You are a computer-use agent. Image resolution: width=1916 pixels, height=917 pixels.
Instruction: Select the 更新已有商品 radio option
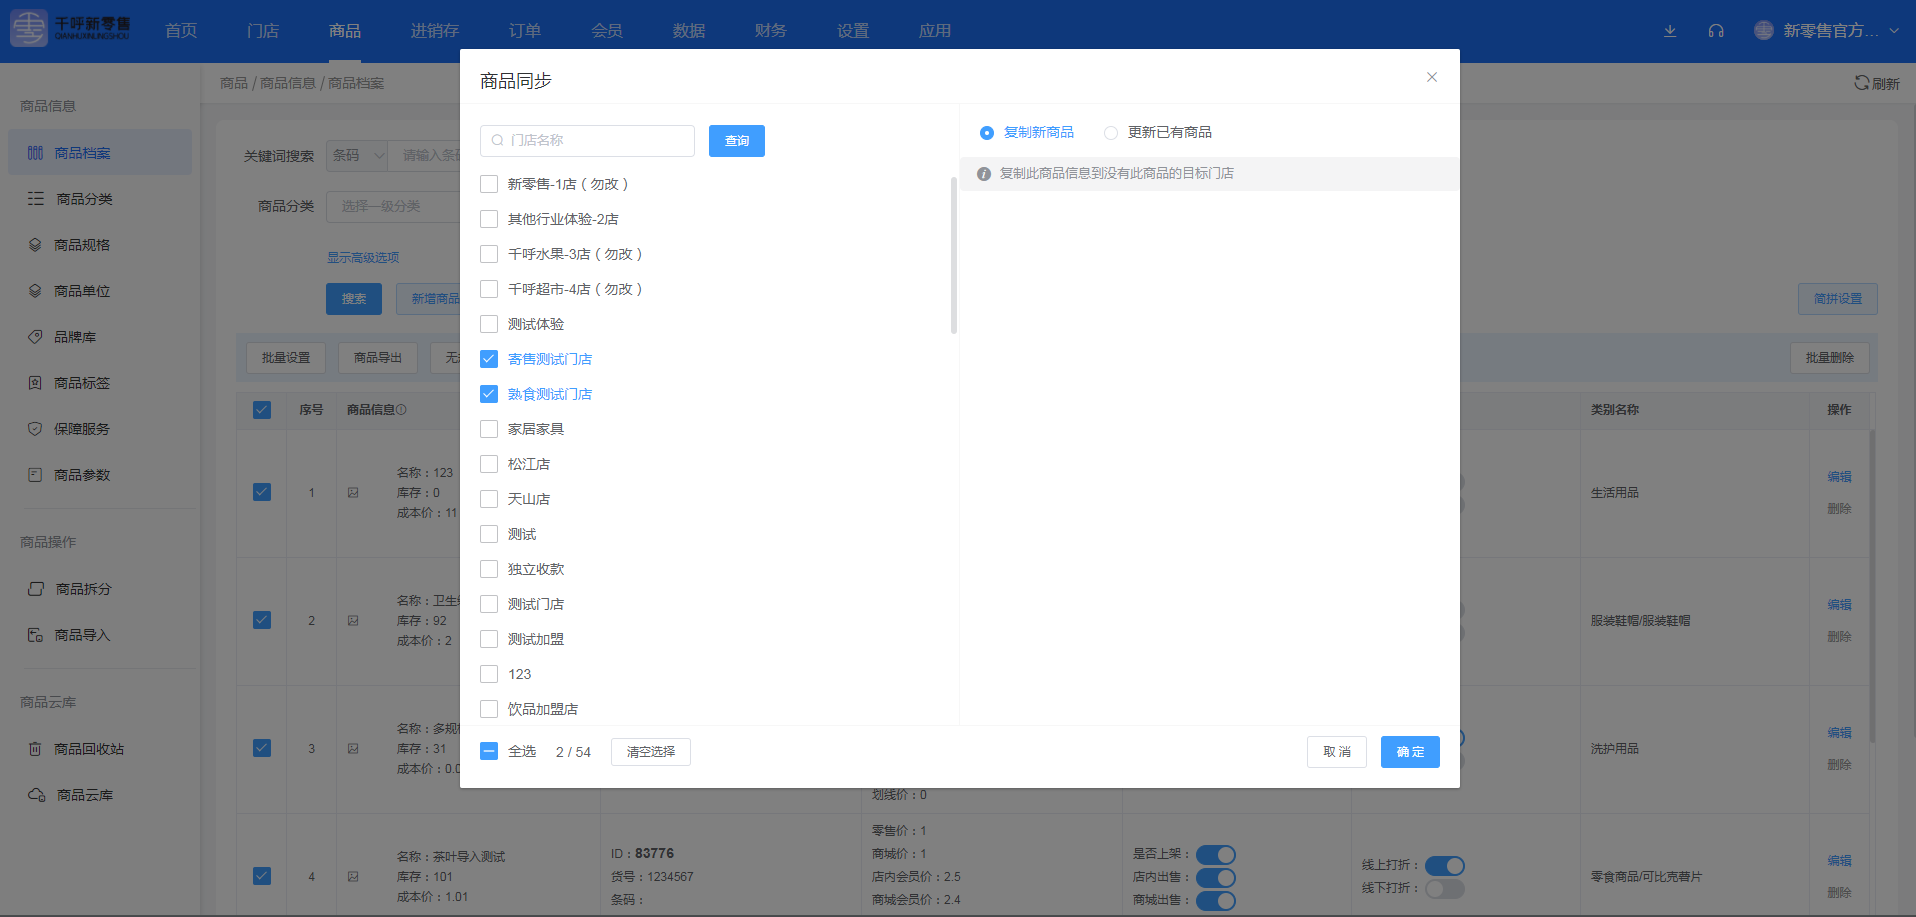1110,131
